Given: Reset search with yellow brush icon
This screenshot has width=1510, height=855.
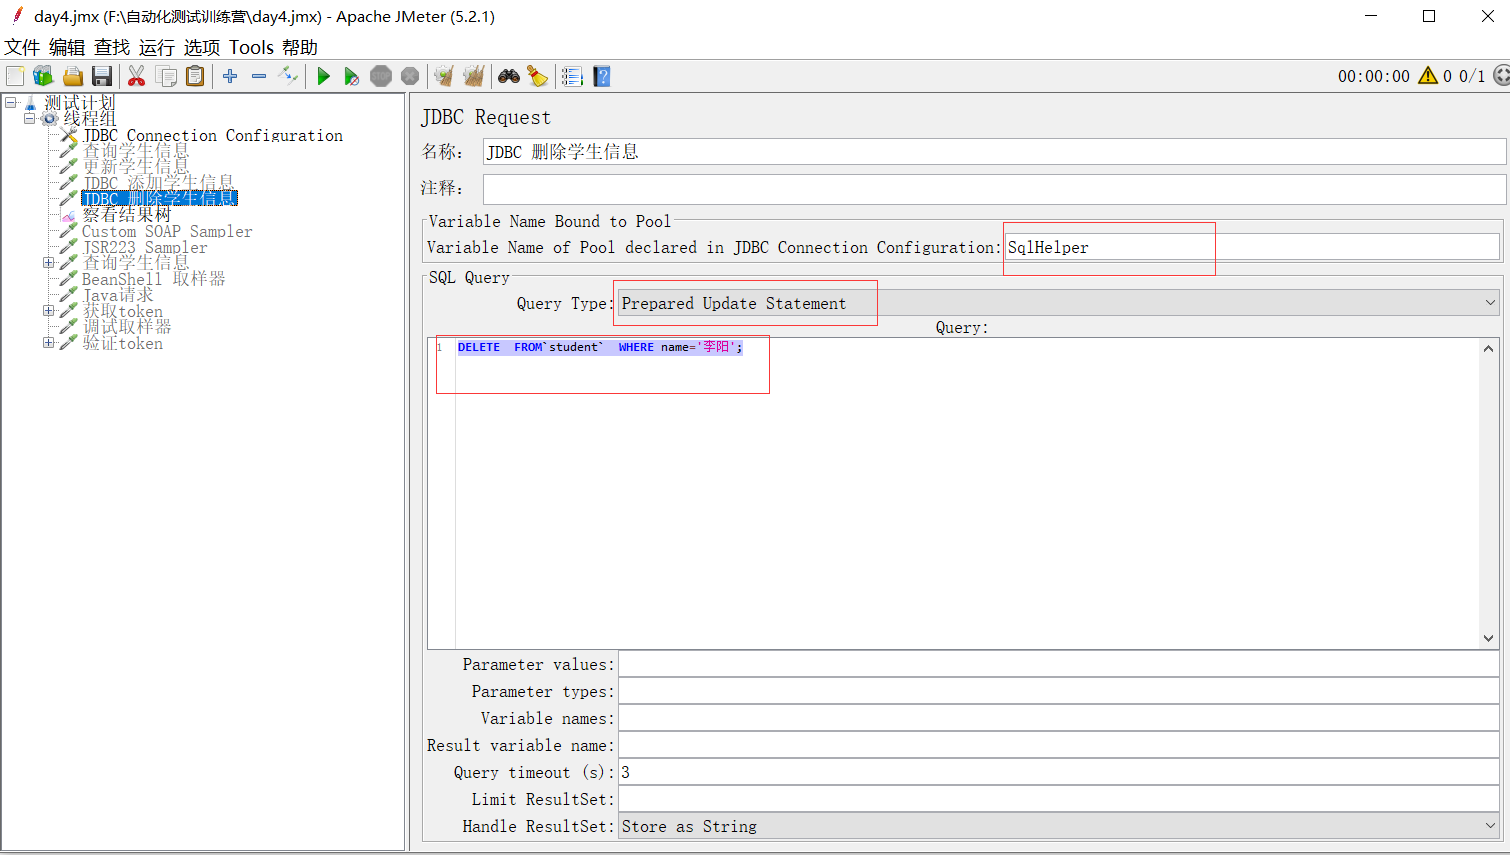Looking at the screenshot, I should pos(538,76).
